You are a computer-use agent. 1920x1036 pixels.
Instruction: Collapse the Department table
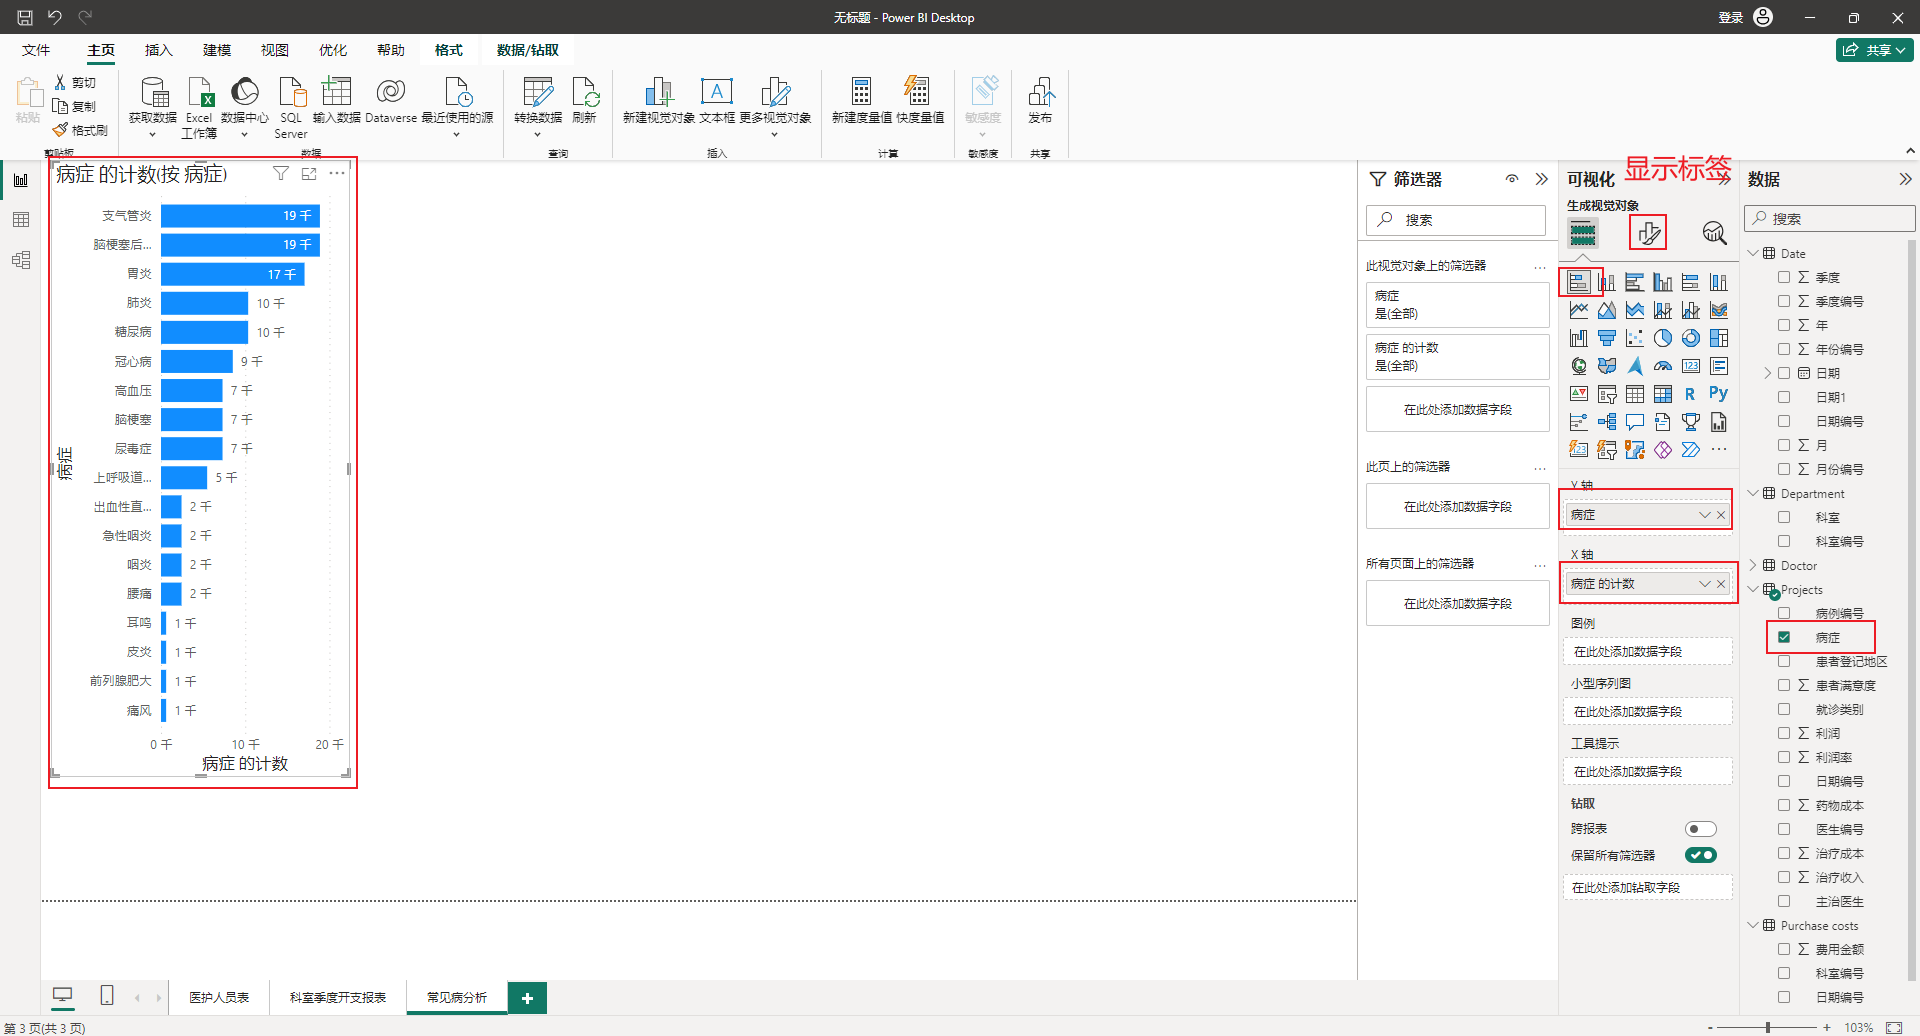(1753, 493)
